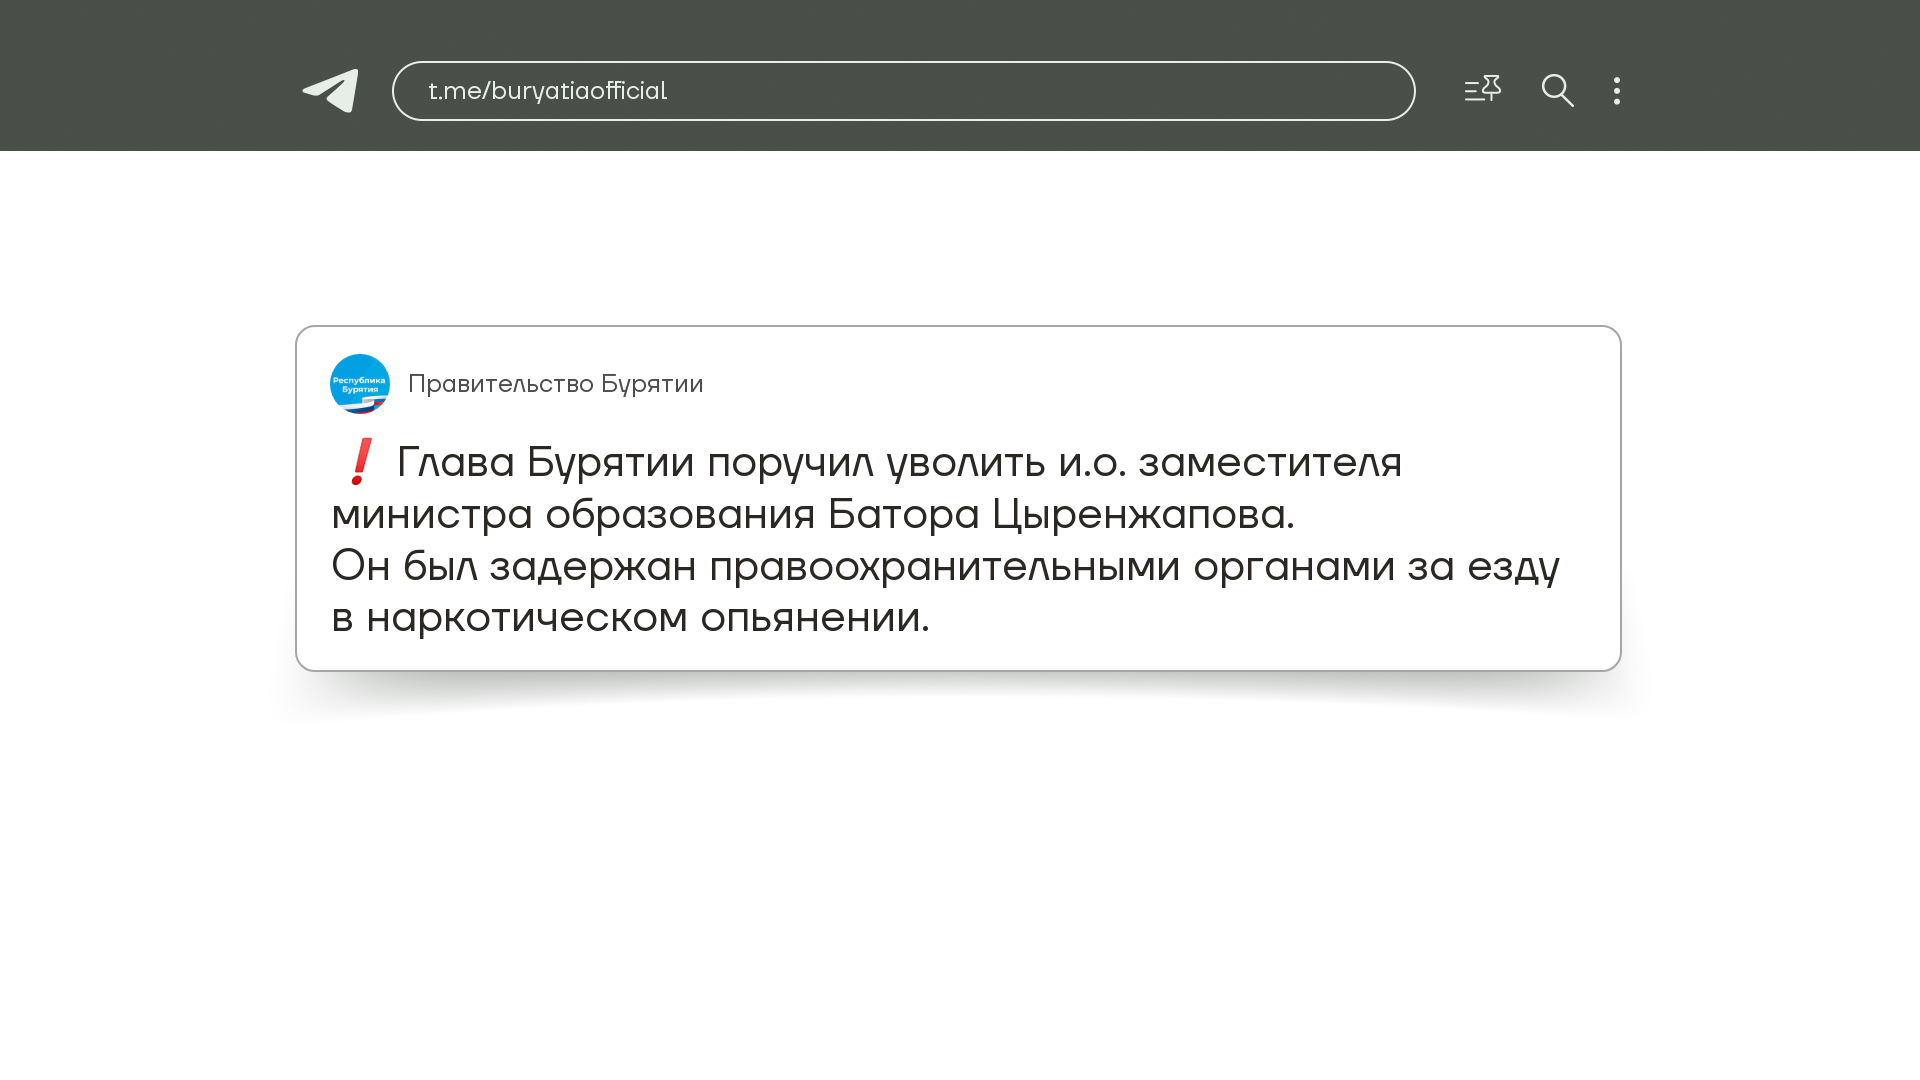Open search with the magnifier icon
This screenshot has height=1080, width=1920.
click(x=1557, y=91)
